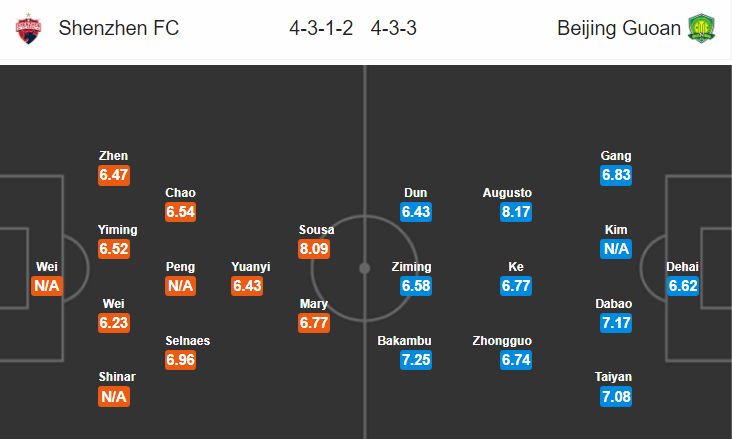732x439 pixels.
Task: Click Selnaes's 6.96 rating badge
Action: pos(180,360)
